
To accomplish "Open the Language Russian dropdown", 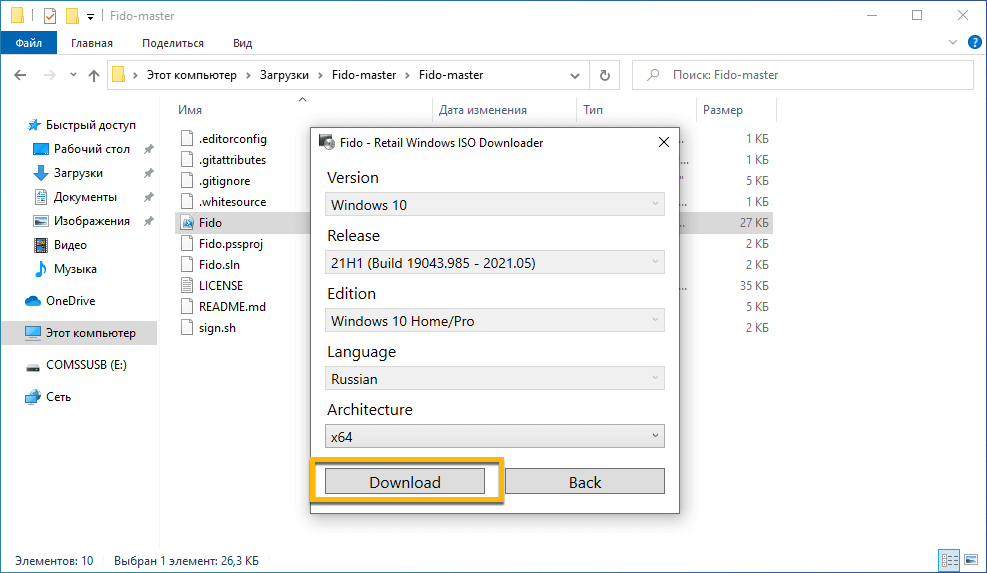I will (x=495, y=378).
